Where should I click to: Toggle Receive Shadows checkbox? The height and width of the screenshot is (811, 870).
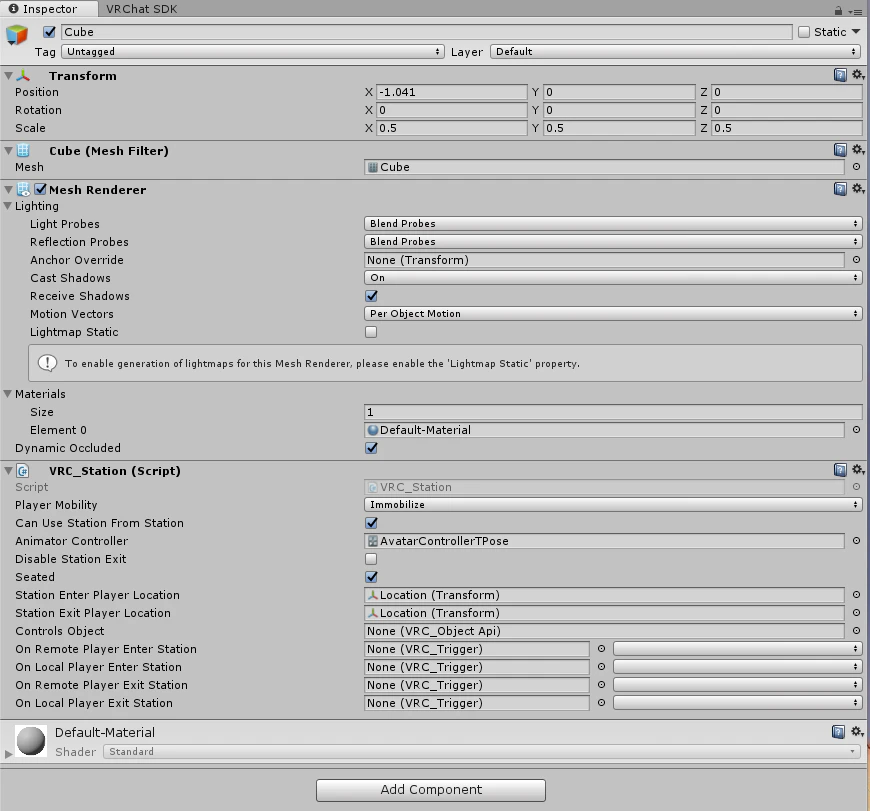click(x=371, y=296)
